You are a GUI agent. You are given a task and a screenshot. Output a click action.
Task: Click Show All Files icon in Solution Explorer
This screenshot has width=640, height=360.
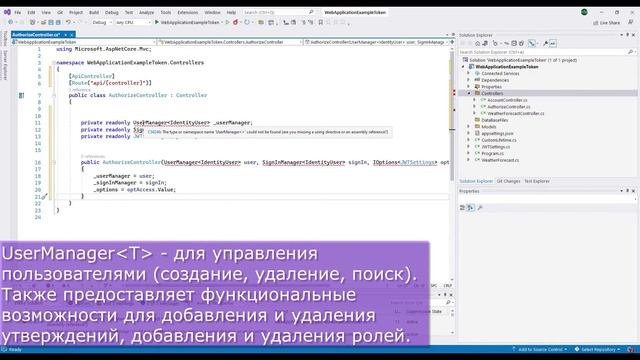point(521,43)
